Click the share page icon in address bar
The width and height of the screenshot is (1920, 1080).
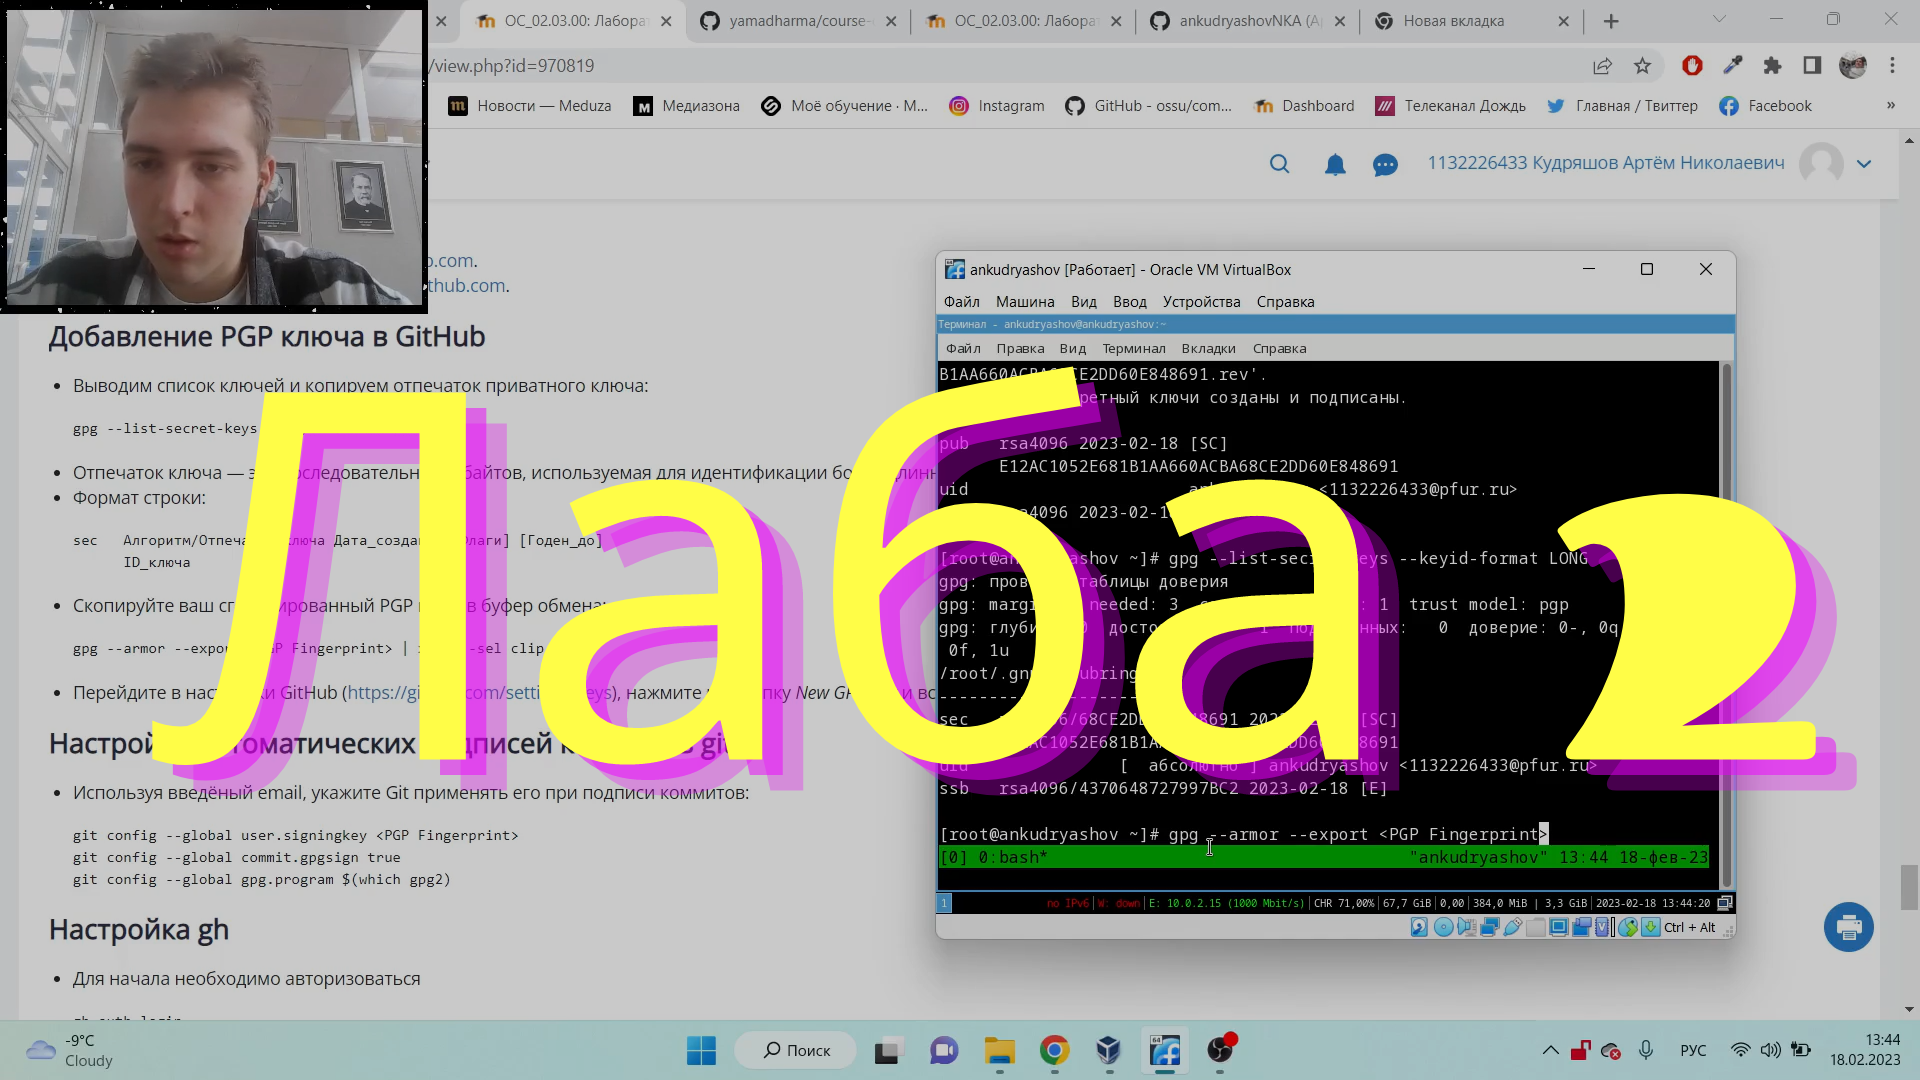1602,66
